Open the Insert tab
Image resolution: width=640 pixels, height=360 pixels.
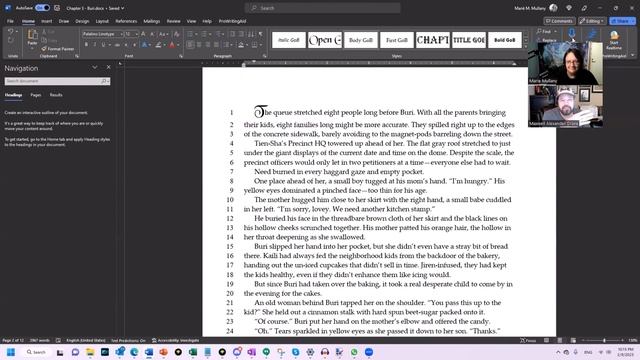coord(47,21)
